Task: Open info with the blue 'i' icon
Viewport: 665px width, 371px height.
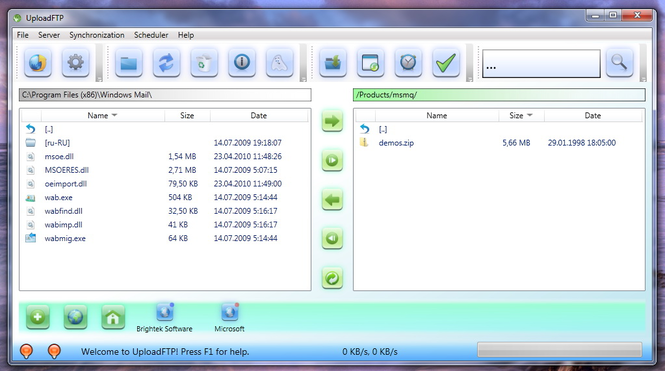Action: point(242,63)
